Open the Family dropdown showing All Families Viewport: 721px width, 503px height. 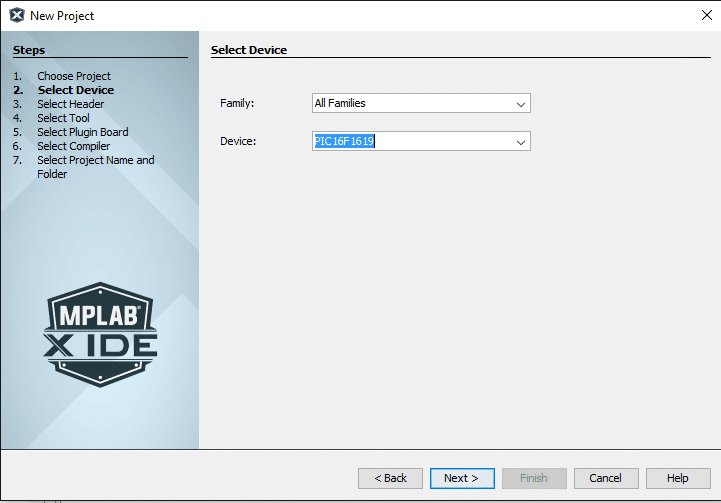[x=420, y=103]
